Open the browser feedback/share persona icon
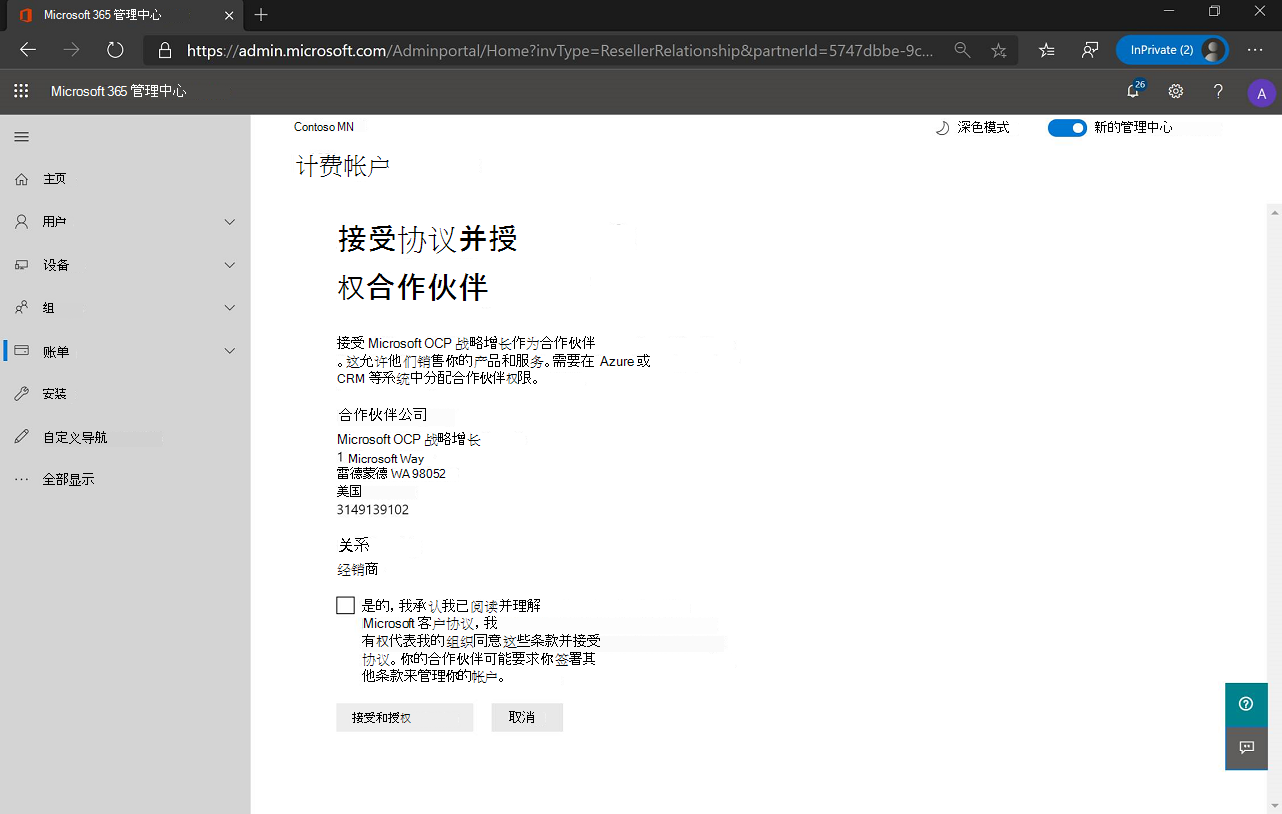Image resolution: width=1282 pixels, height=814 pixels. [x=1090, y=49]
